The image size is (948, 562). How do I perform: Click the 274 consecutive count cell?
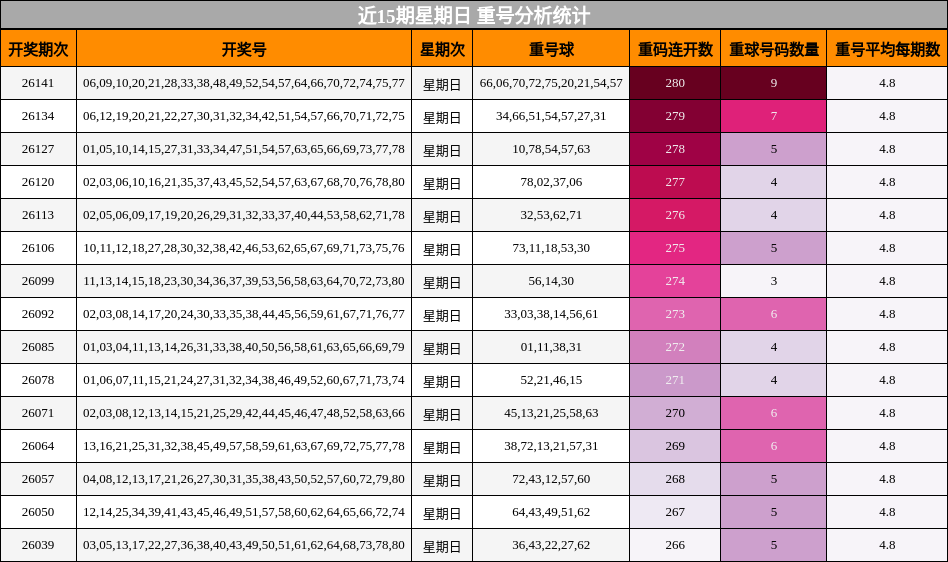click(675, 281)
